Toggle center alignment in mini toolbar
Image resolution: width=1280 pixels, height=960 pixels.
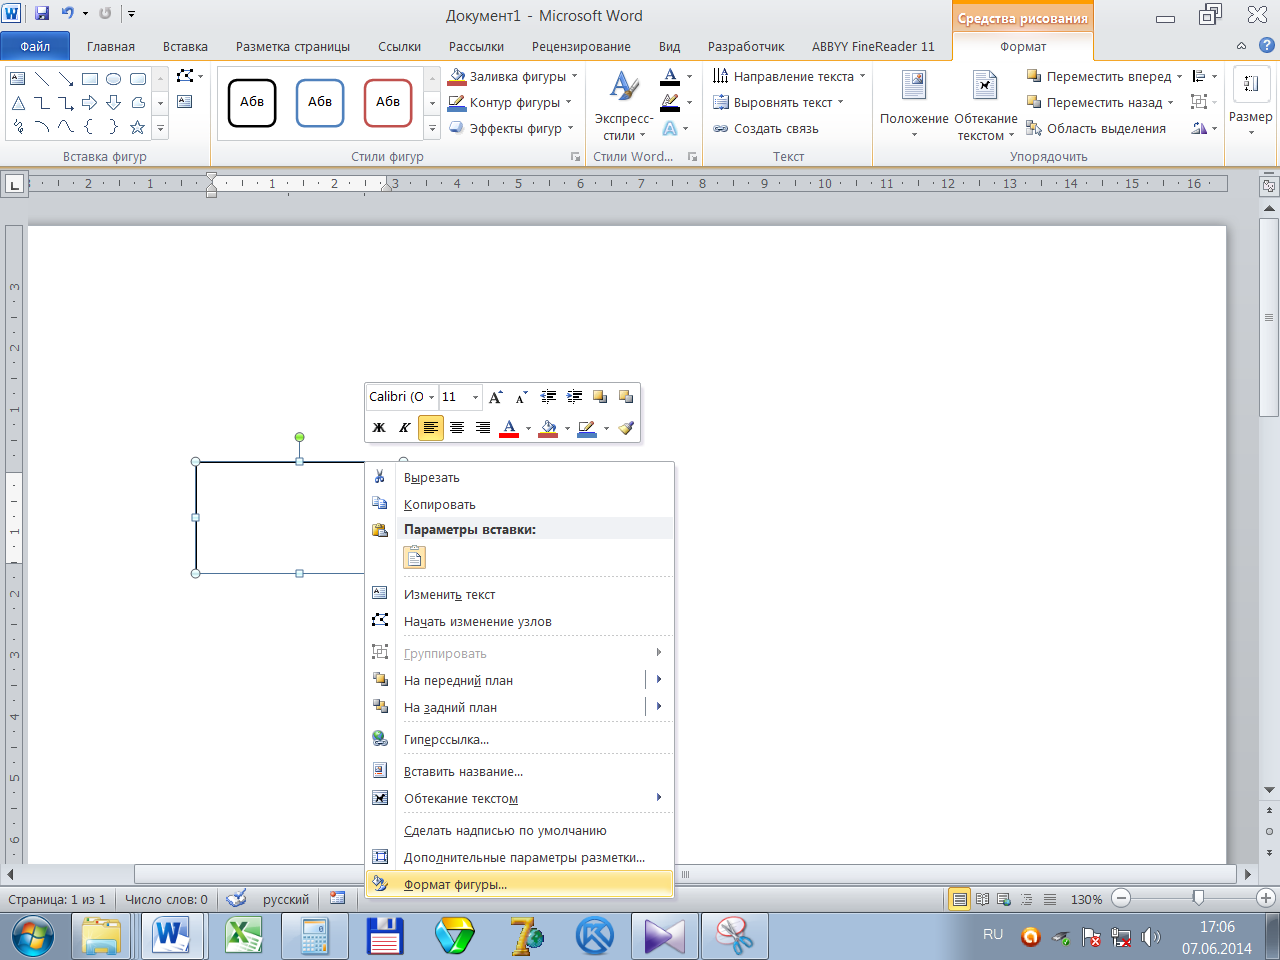coord(457,428)
